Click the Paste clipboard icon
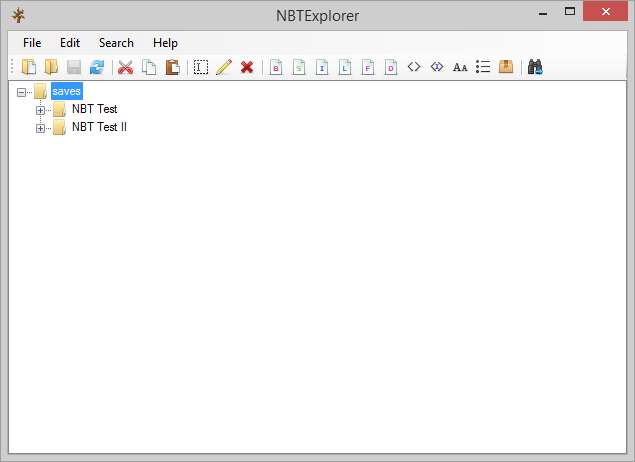The height and width of the screenshot is (462, 635). point(172,67)
